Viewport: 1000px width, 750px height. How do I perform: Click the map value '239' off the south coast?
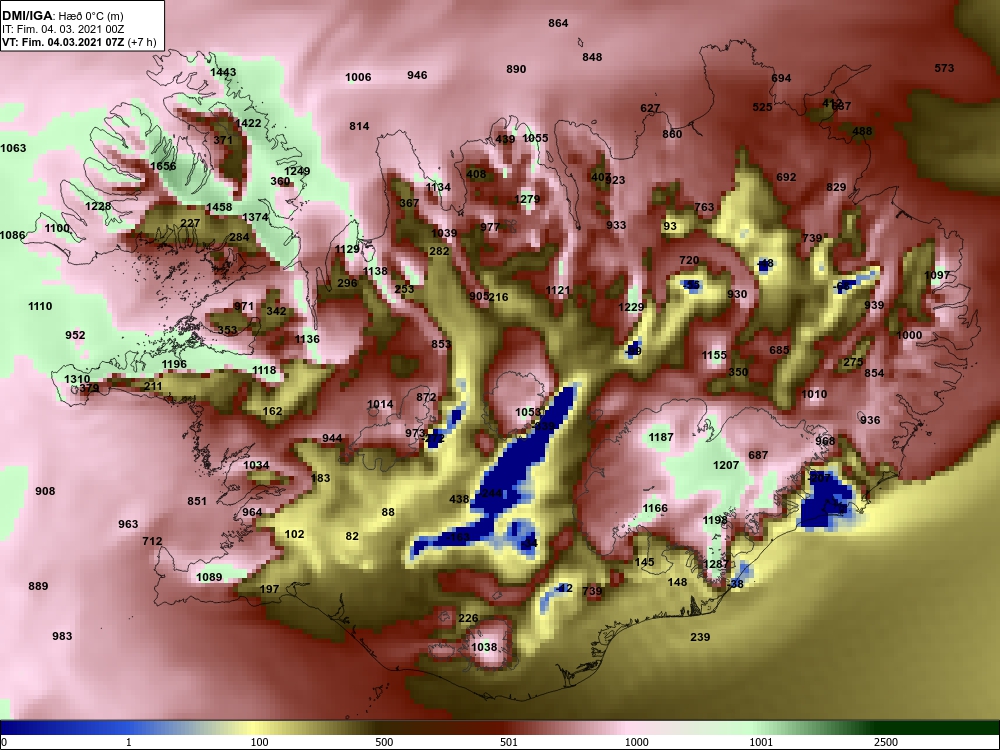pyautogui.click(x=700, y=636)
